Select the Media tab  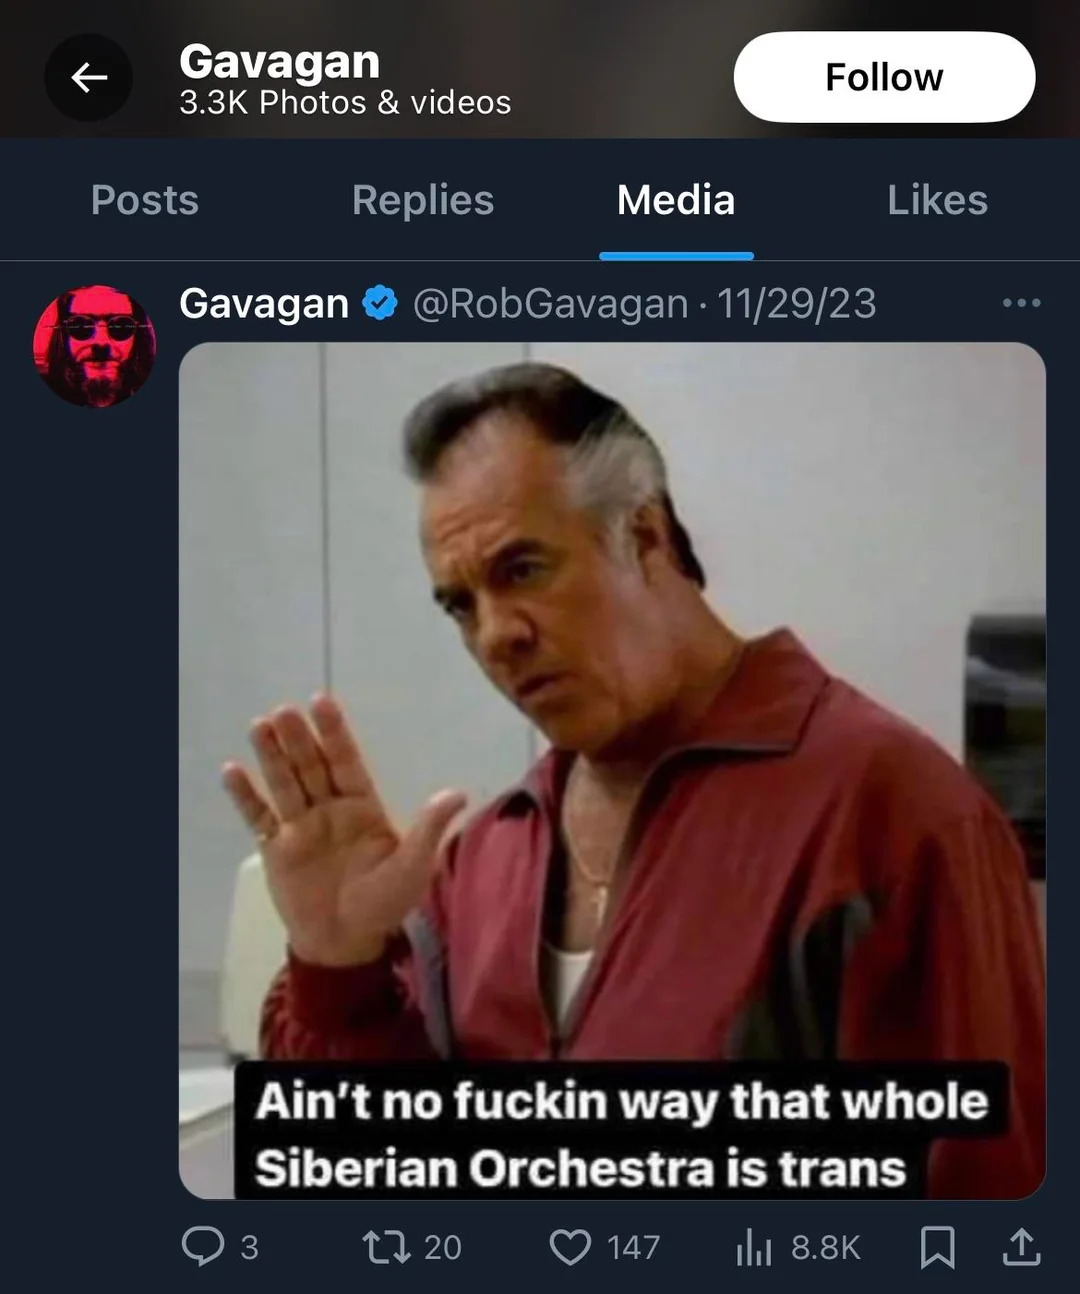pos(676,200)
